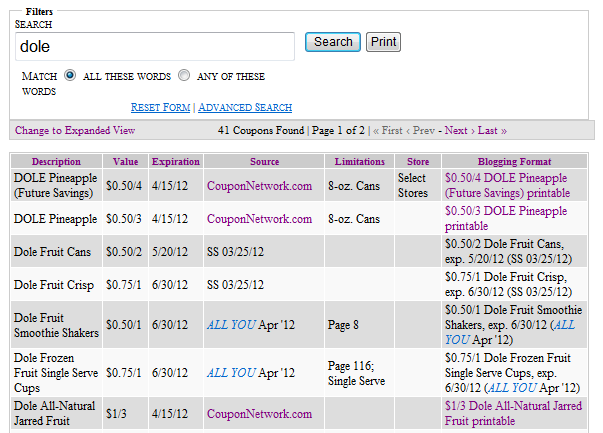Open the Advanced Search link
Image resolution: width=603 pixels, height=433 pixels.
click(x=245, y=107)
